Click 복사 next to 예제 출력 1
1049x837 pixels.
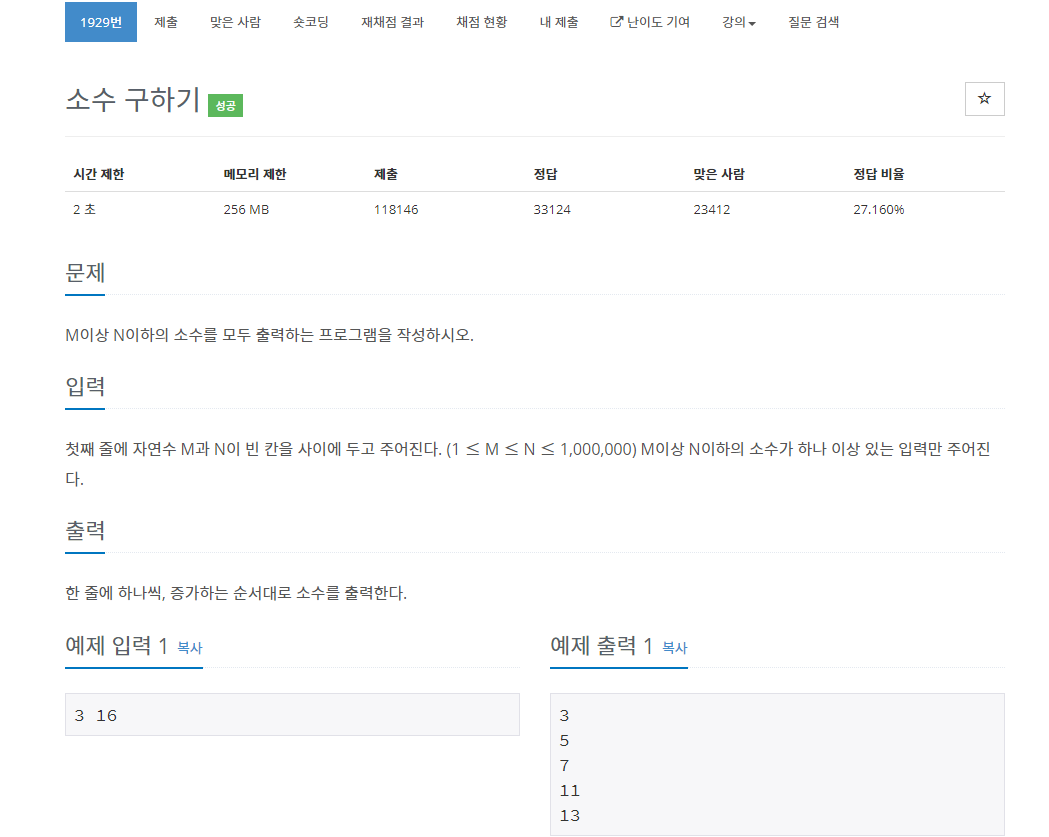click(673, 648)
